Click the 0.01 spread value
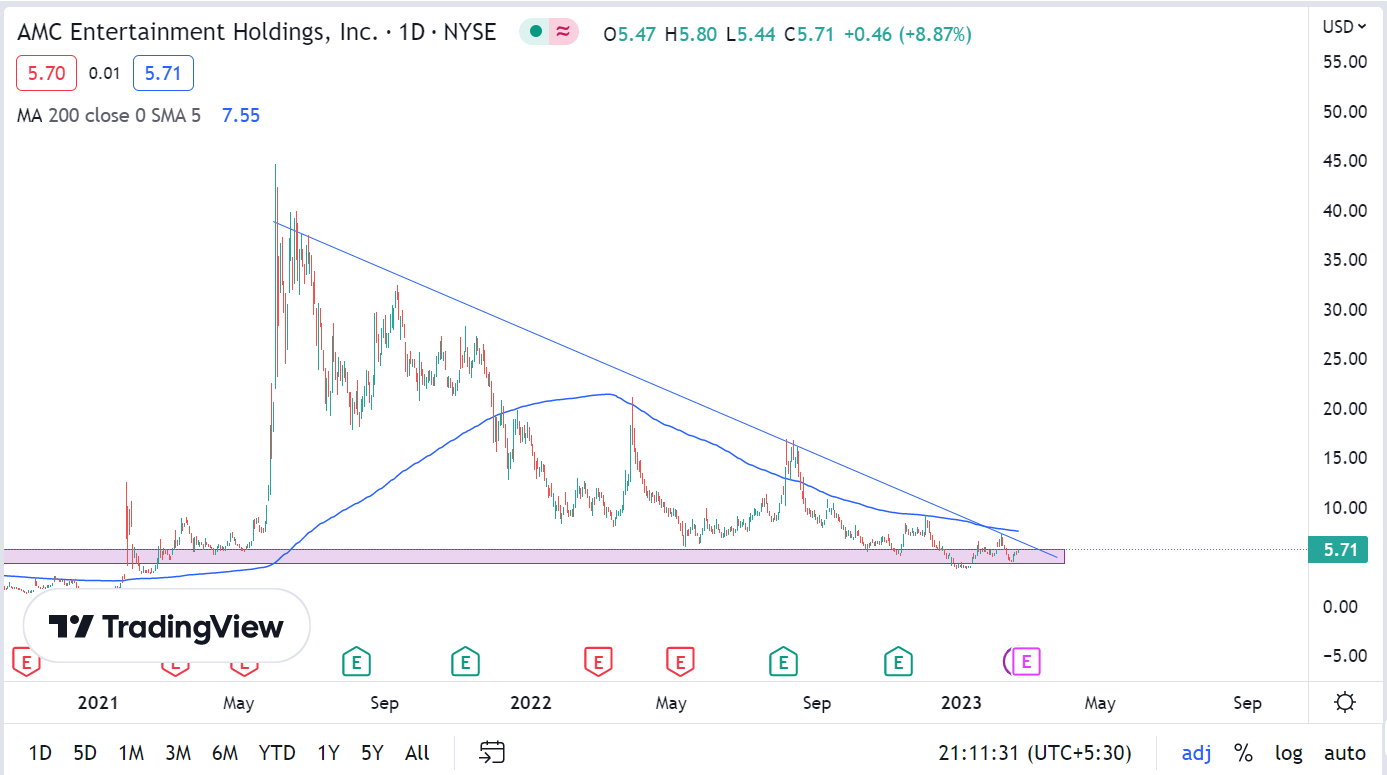1387x775 pixels. [104, 73]
